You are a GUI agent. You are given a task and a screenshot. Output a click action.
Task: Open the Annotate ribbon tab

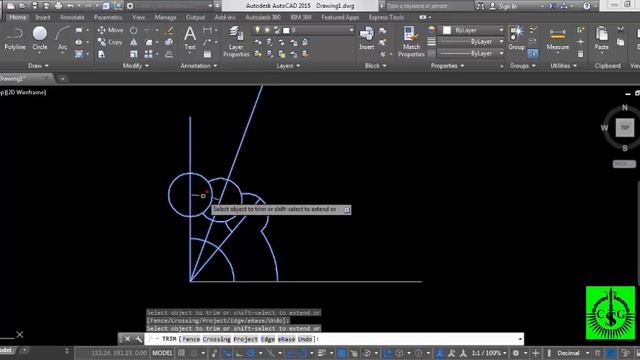pos(72,18)
